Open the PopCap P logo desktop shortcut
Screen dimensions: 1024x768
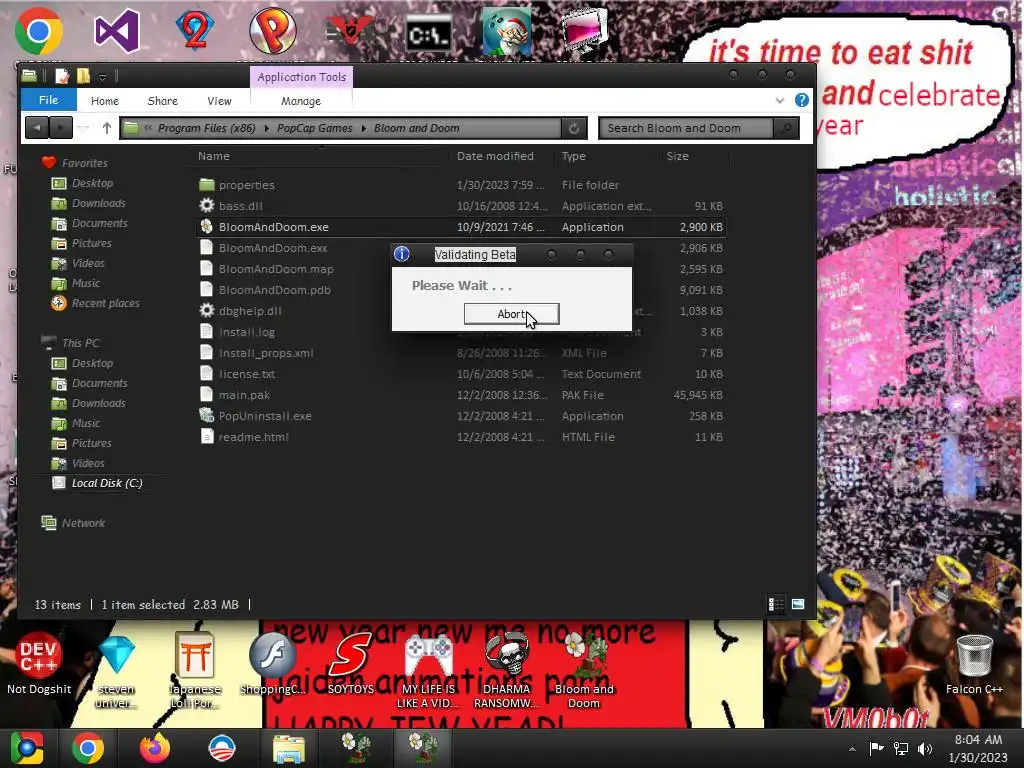[x=273, y=31]
